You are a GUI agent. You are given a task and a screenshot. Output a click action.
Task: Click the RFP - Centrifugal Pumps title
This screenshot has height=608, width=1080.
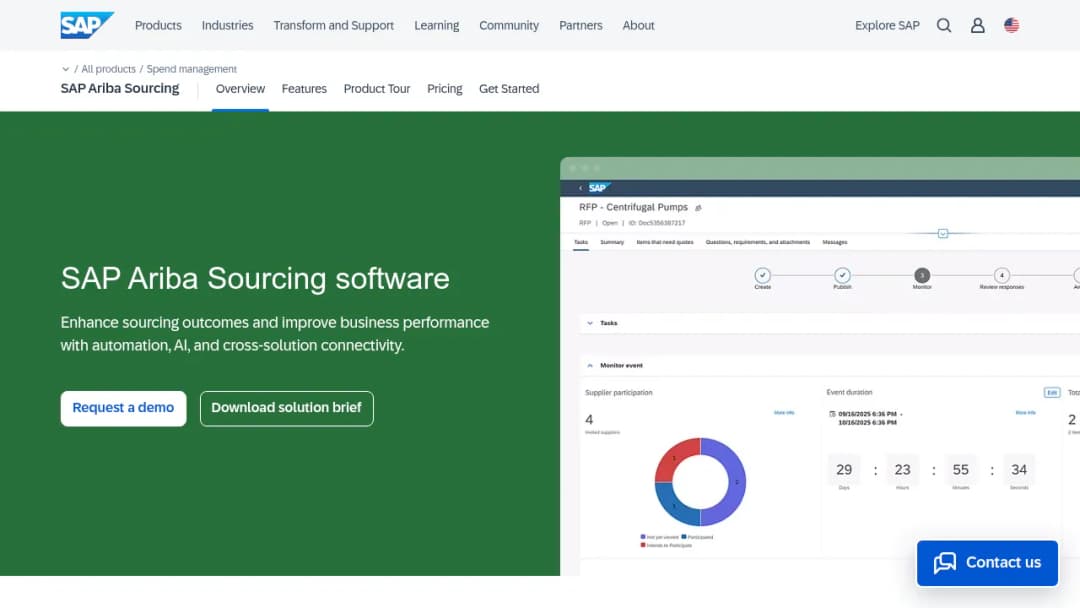point(633,207)
